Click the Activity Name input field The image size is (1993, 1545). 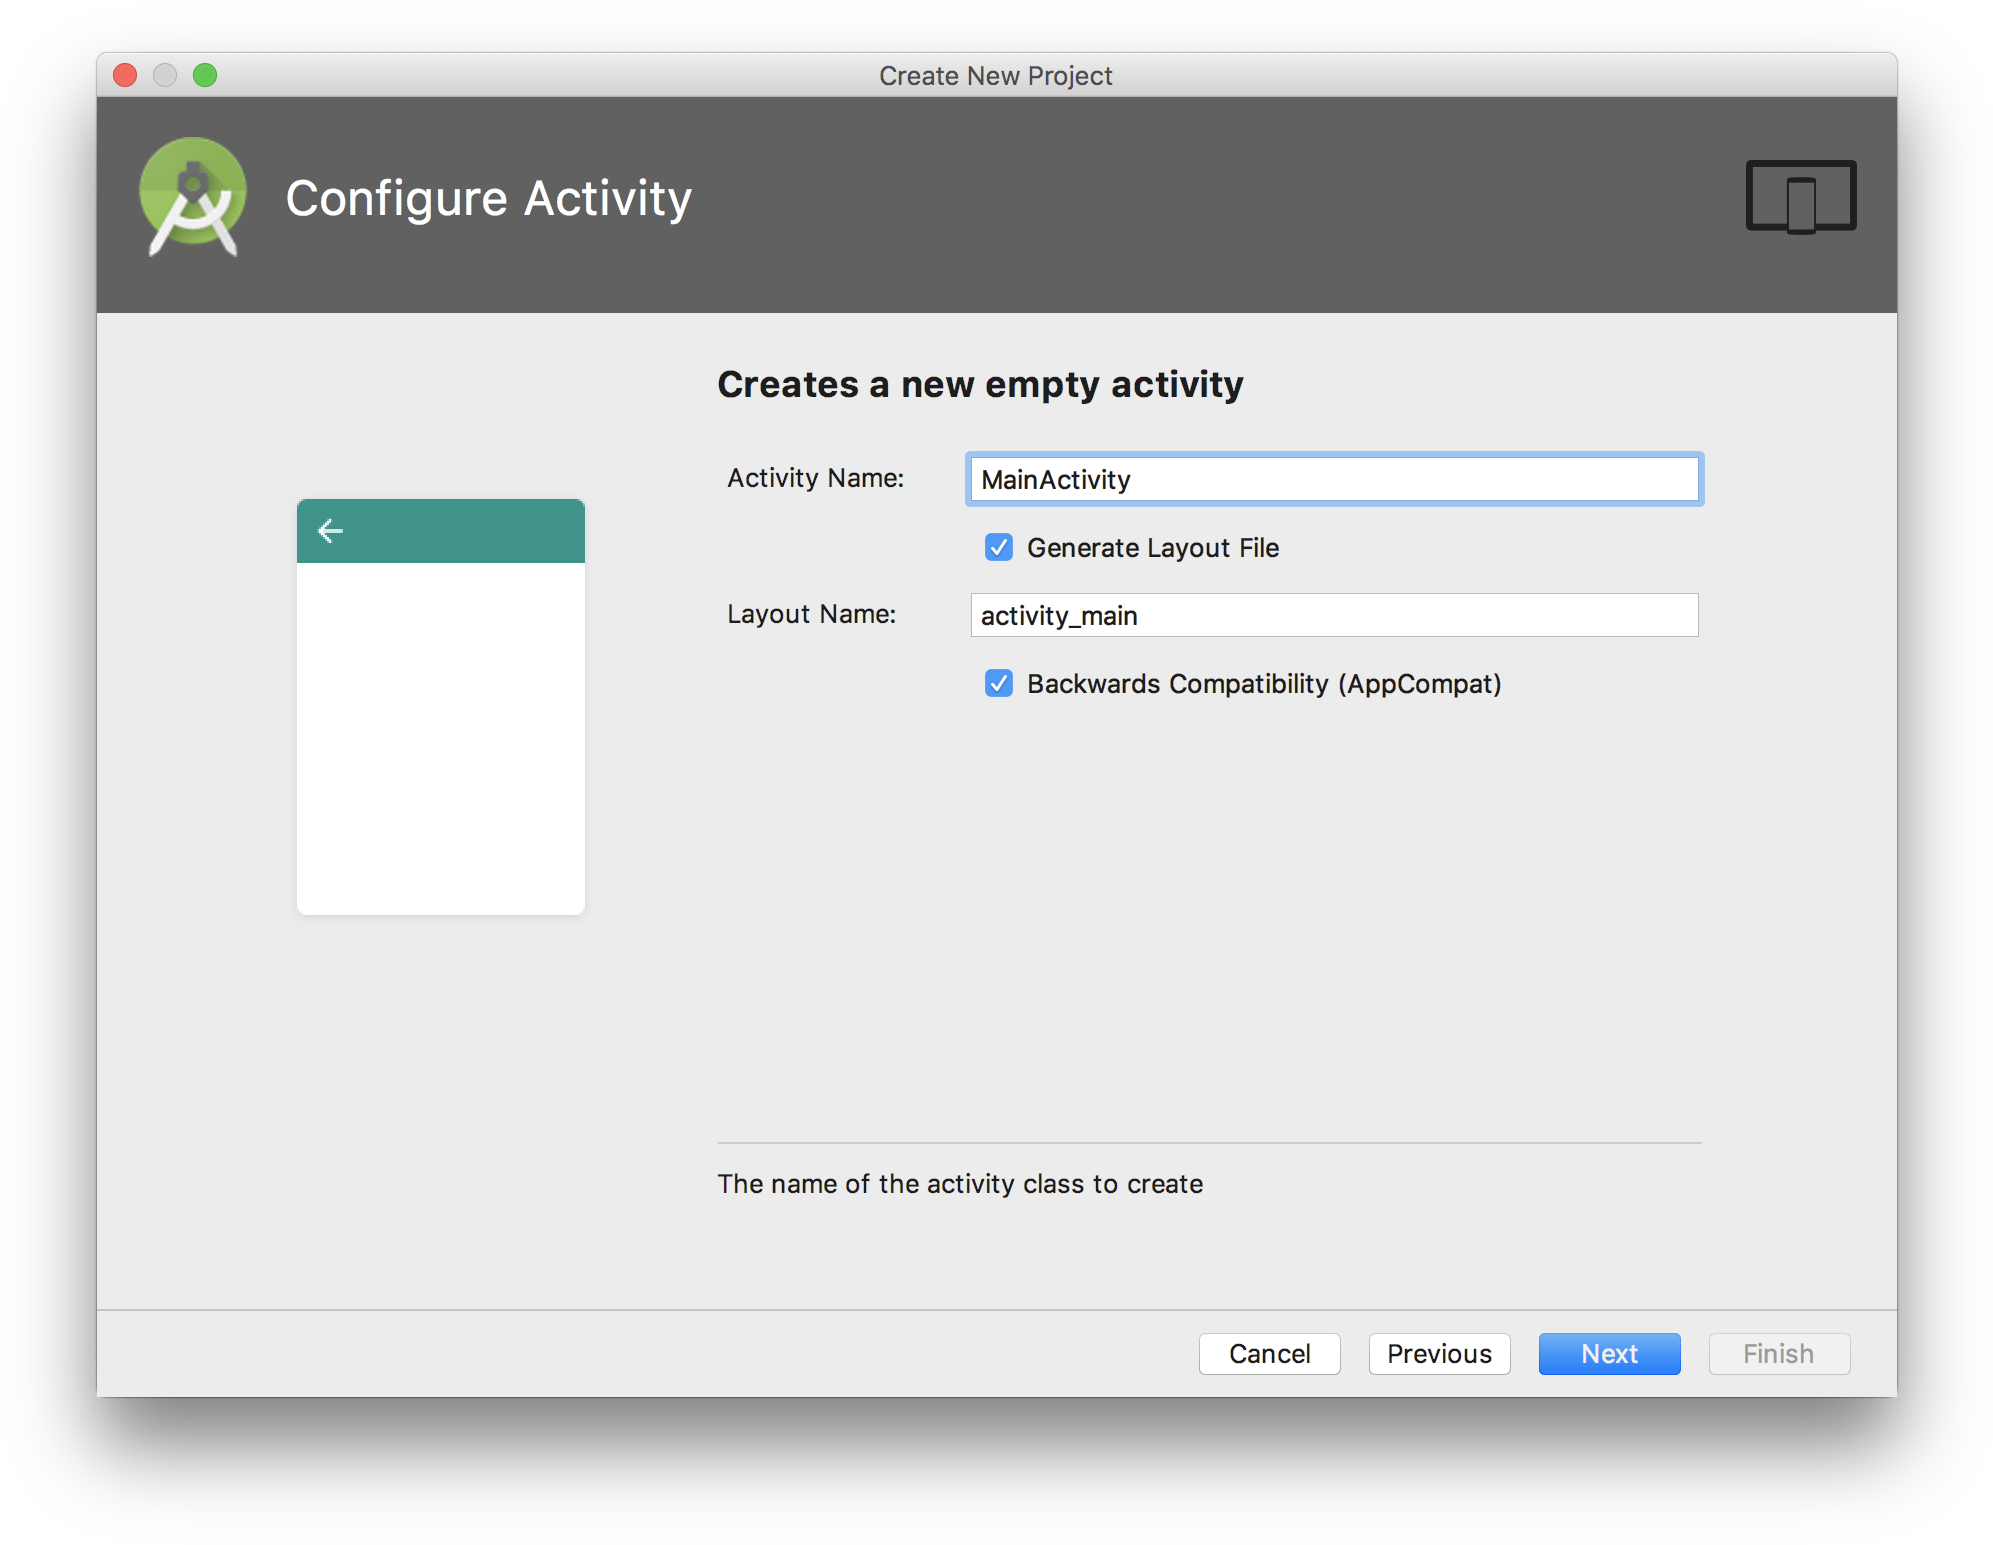pos(1334,479)
